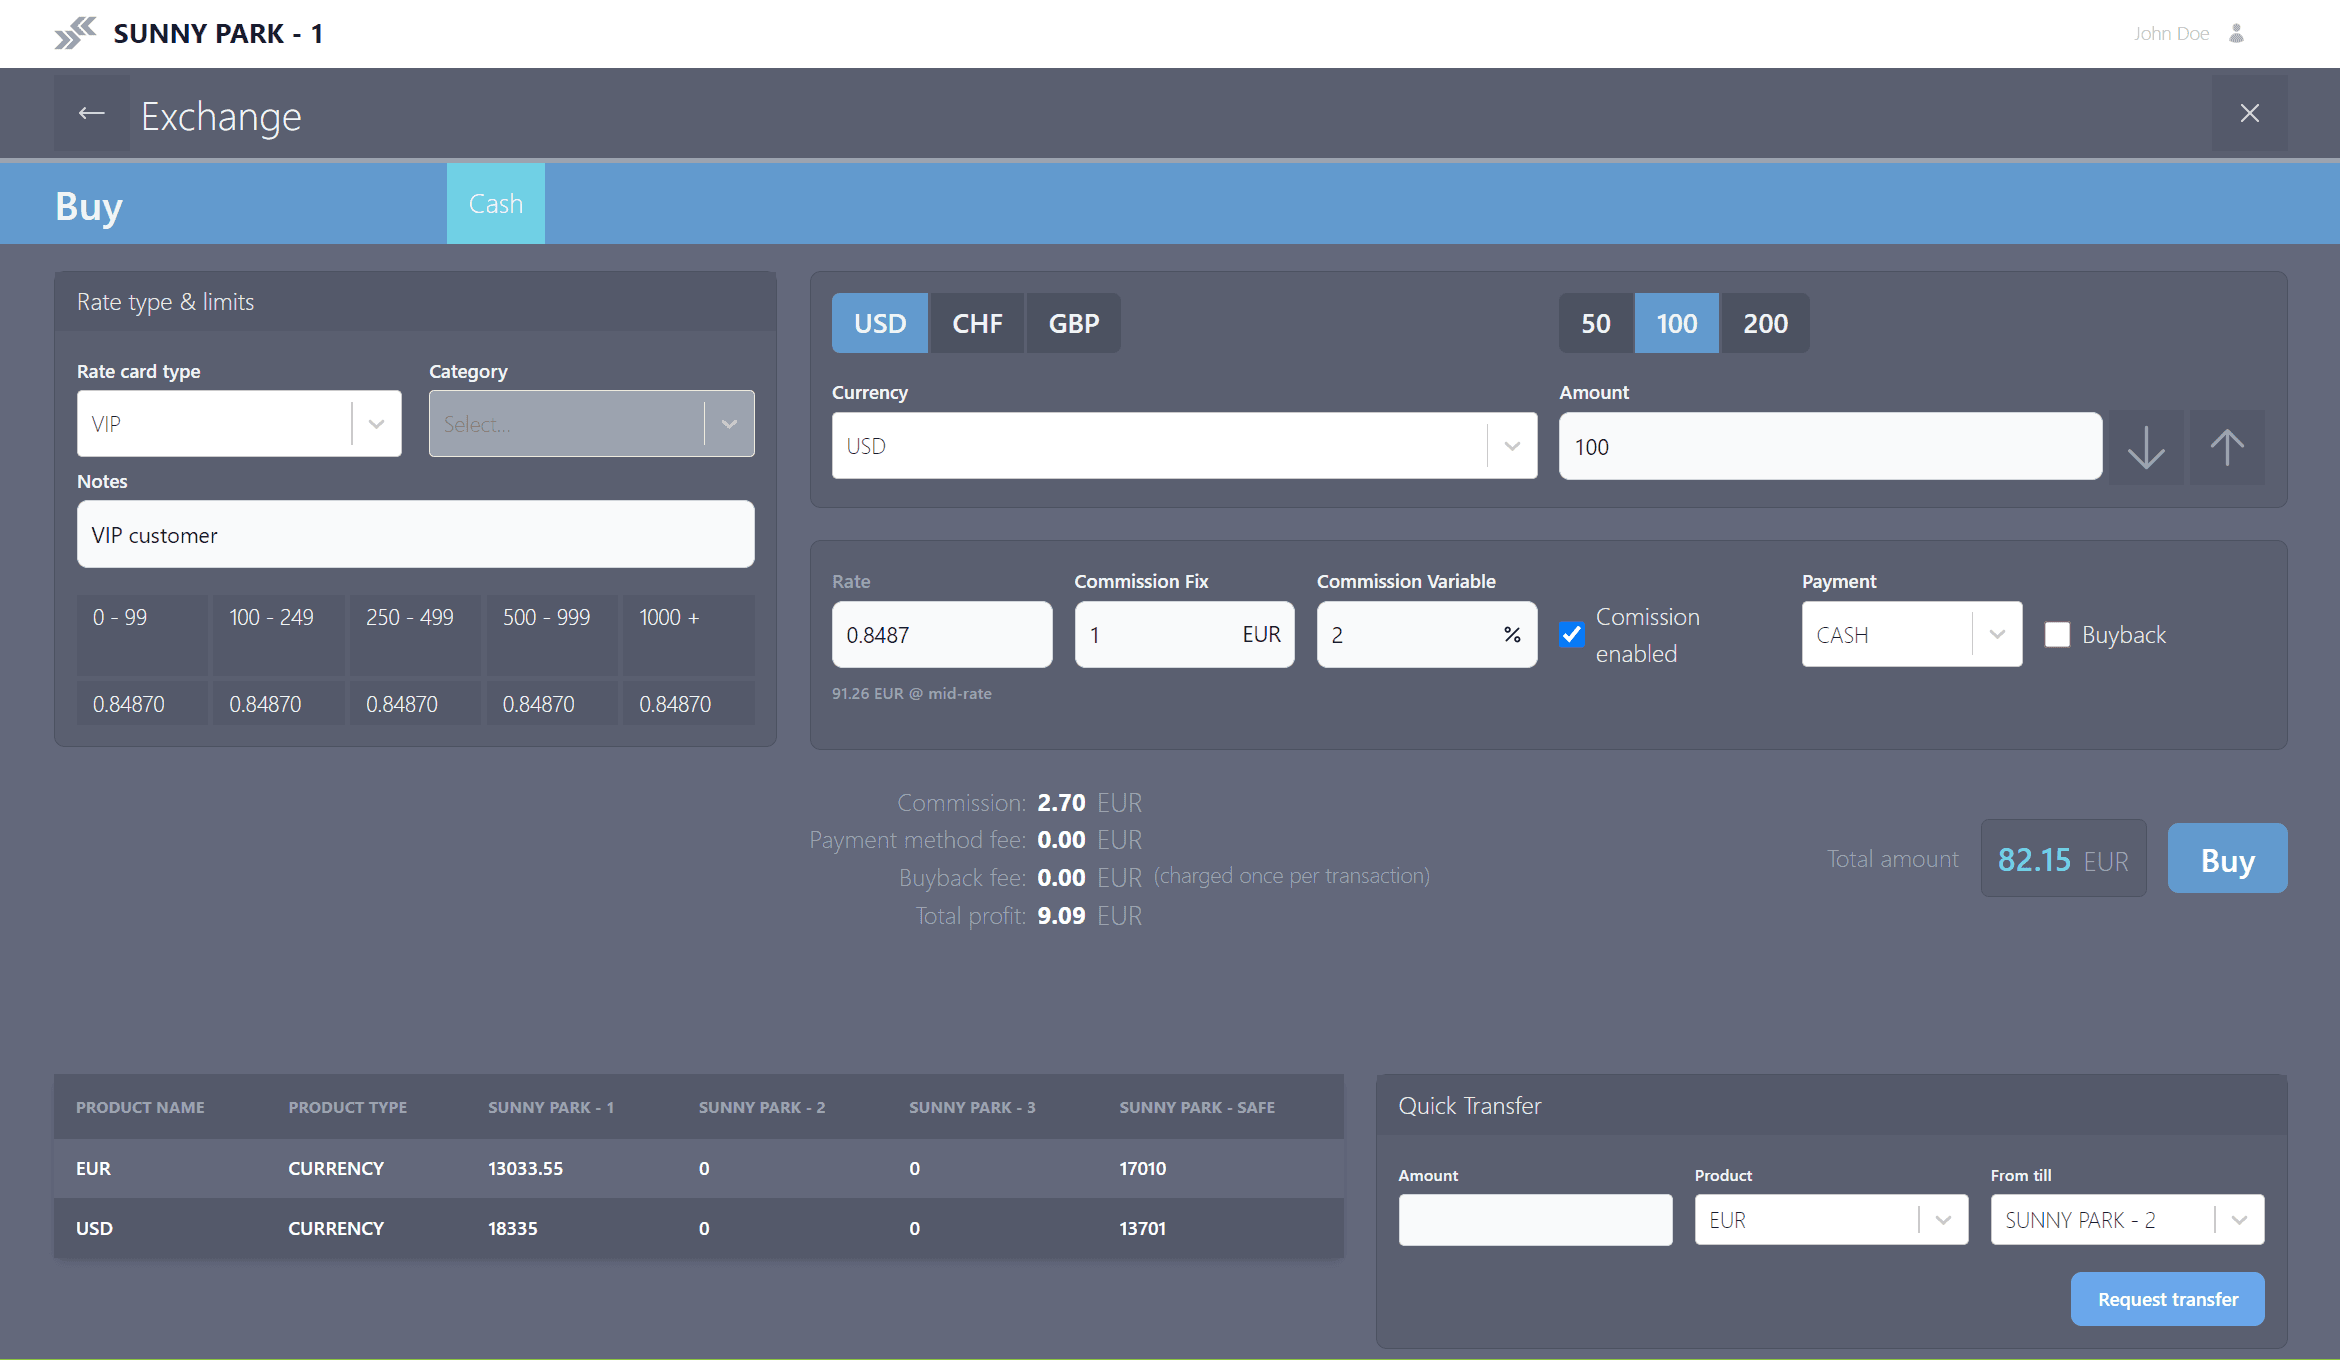This screenshot has height=1360, width=2340.
Task: Click the 18335 USD balance cell
Action: tap(513, 1228)
